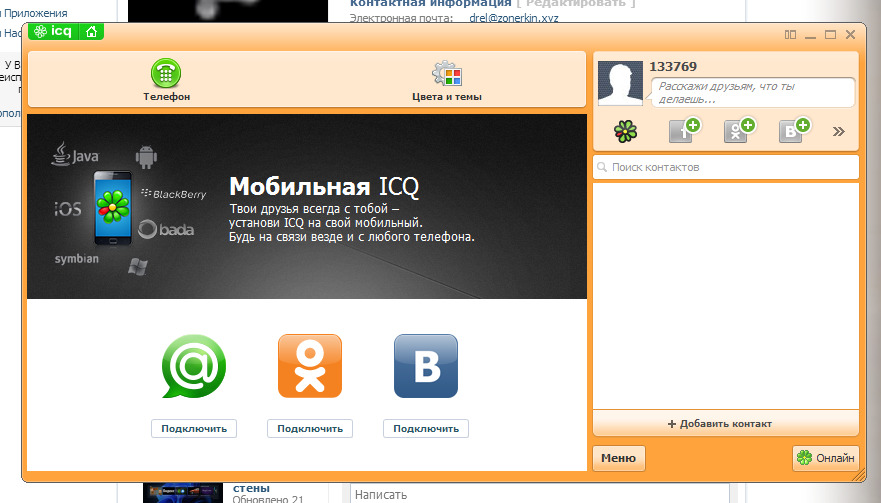Add a VKontakte account in sidebar

pyautogui.click(x=794, y=130)
